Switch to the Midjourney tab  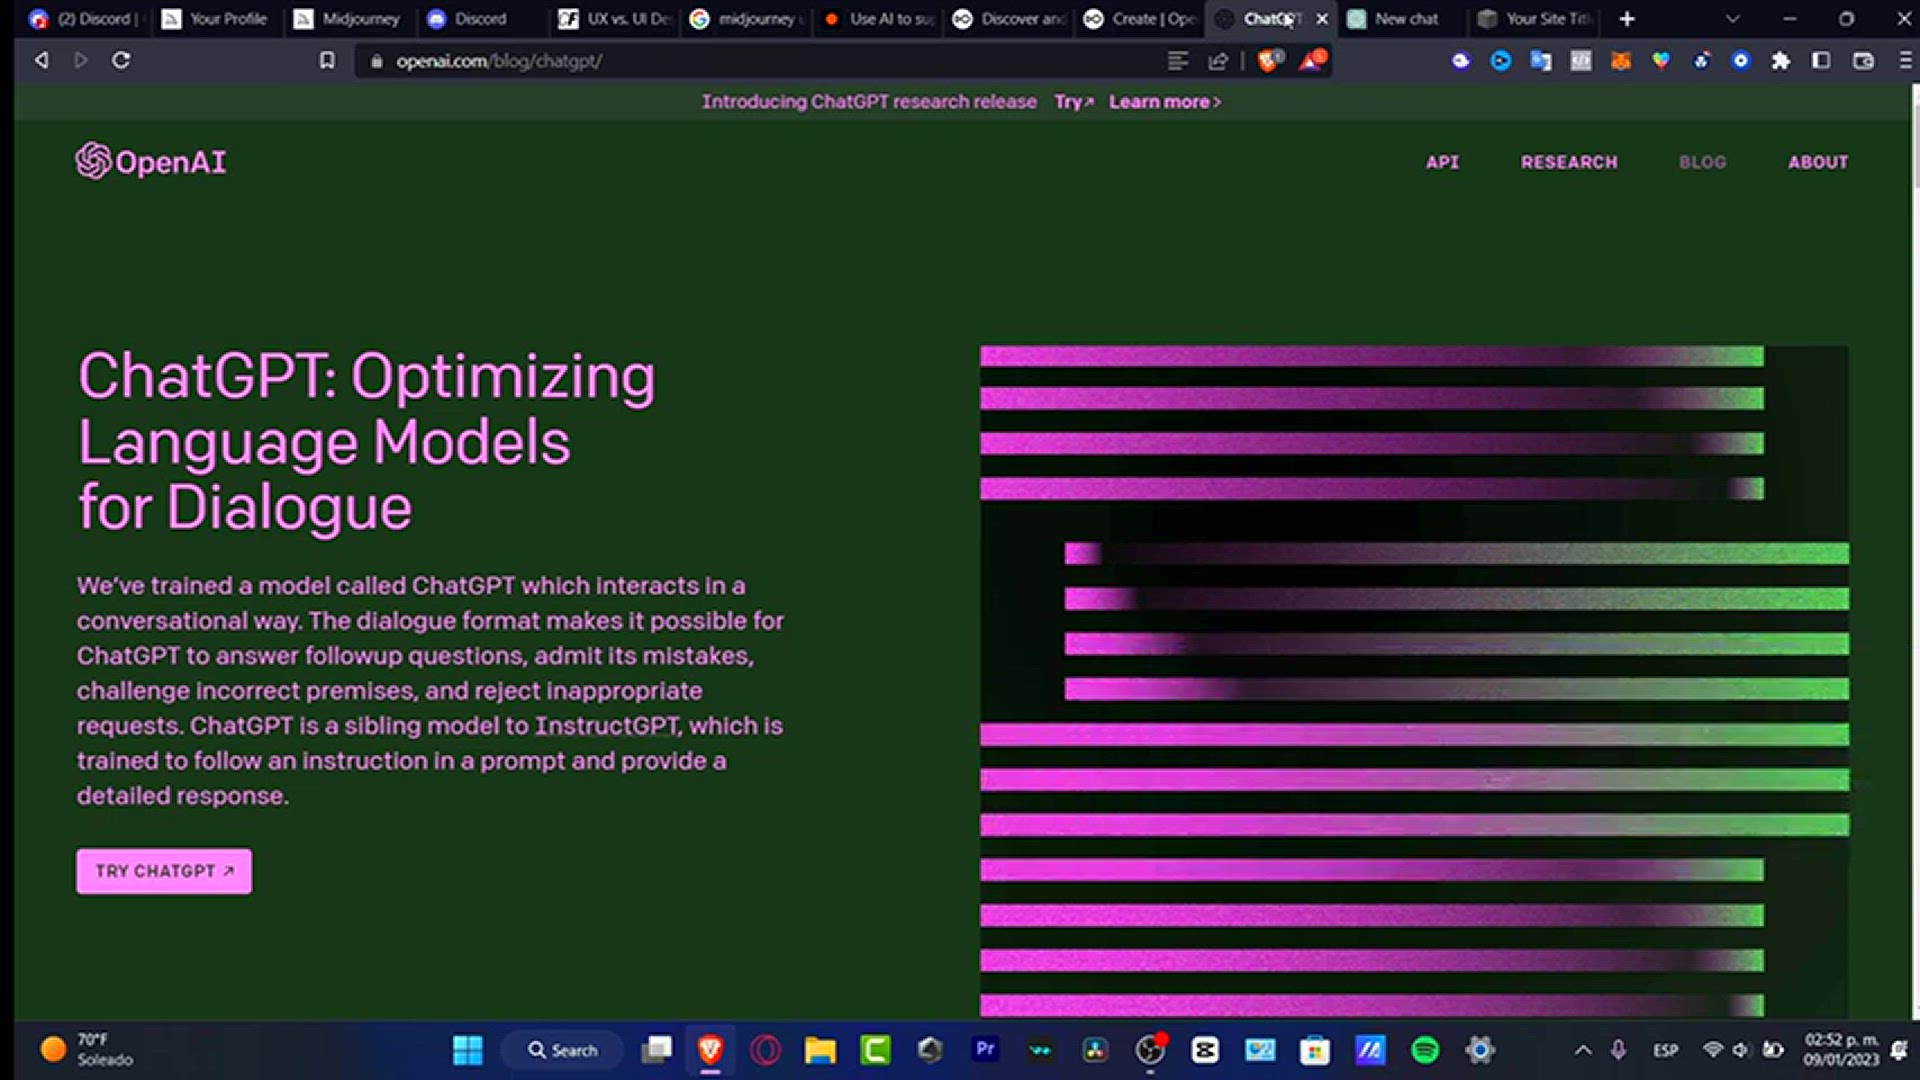[x=347, y=19]
